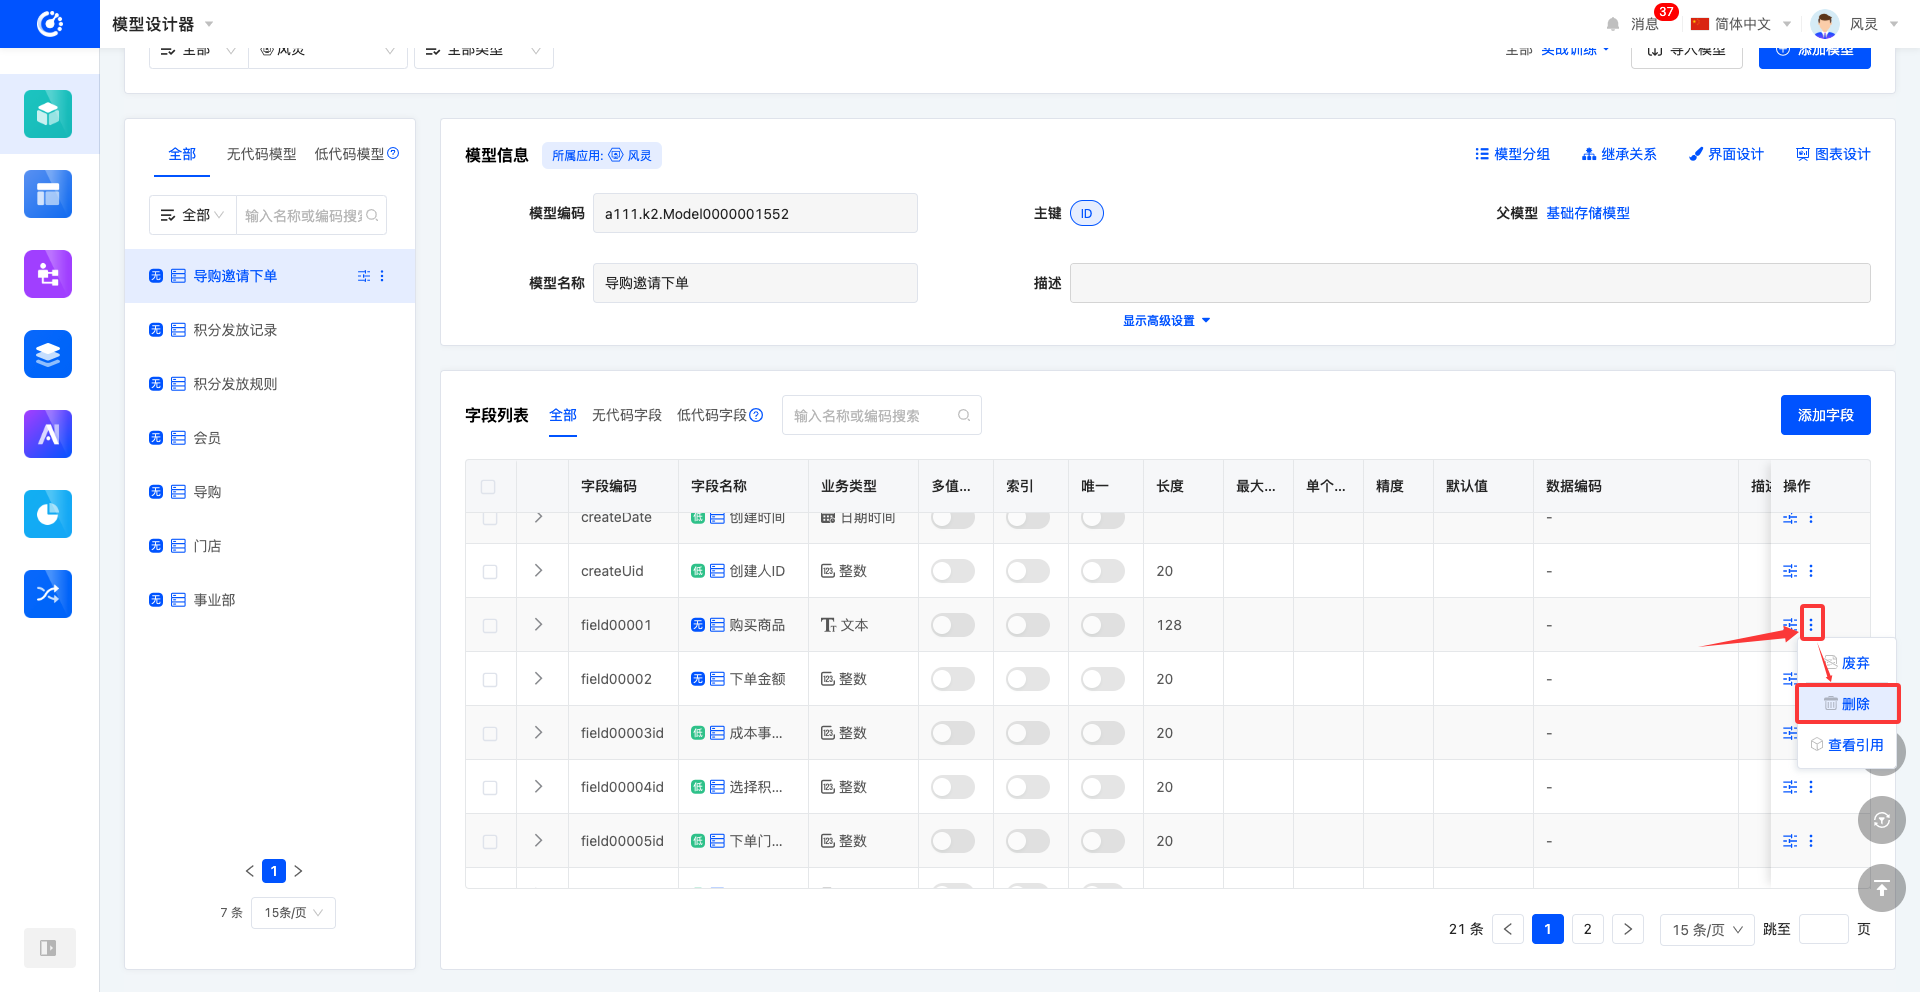The height and width of the screenshot is (992, 1920).
Task: Open 图表设计 link
Action: [1833, 154]
